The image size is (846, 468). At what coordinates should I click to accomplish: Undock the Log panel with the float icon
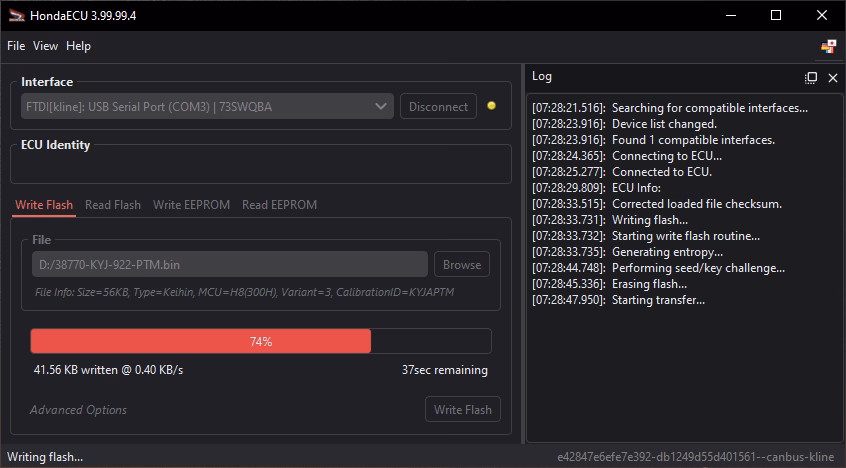tap(811, 77)
